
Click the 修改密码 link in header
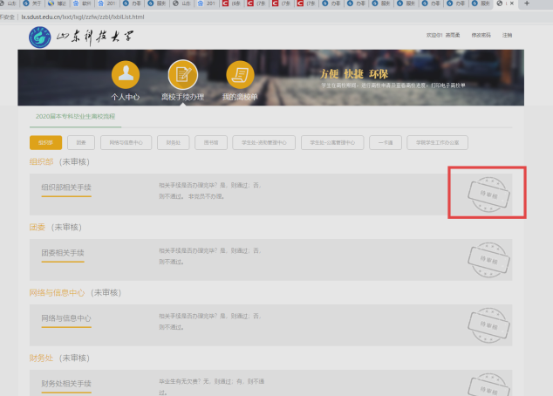[x=481, y=35]
